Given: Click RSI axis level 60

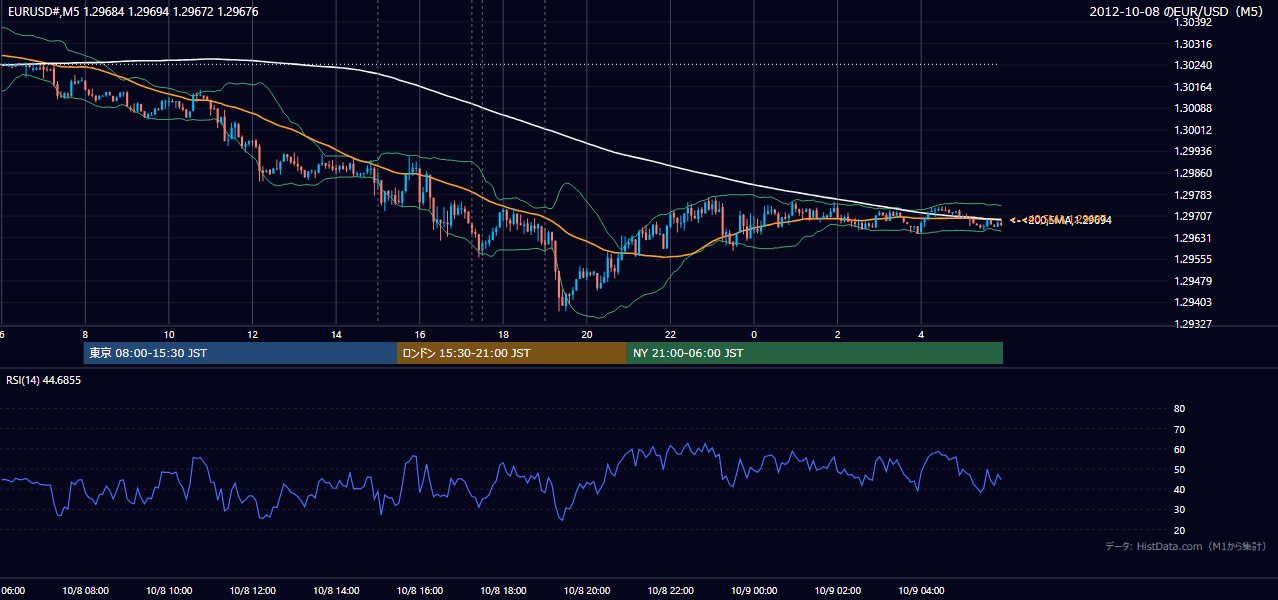Looking at the screenshot, I should point(1179,449).
